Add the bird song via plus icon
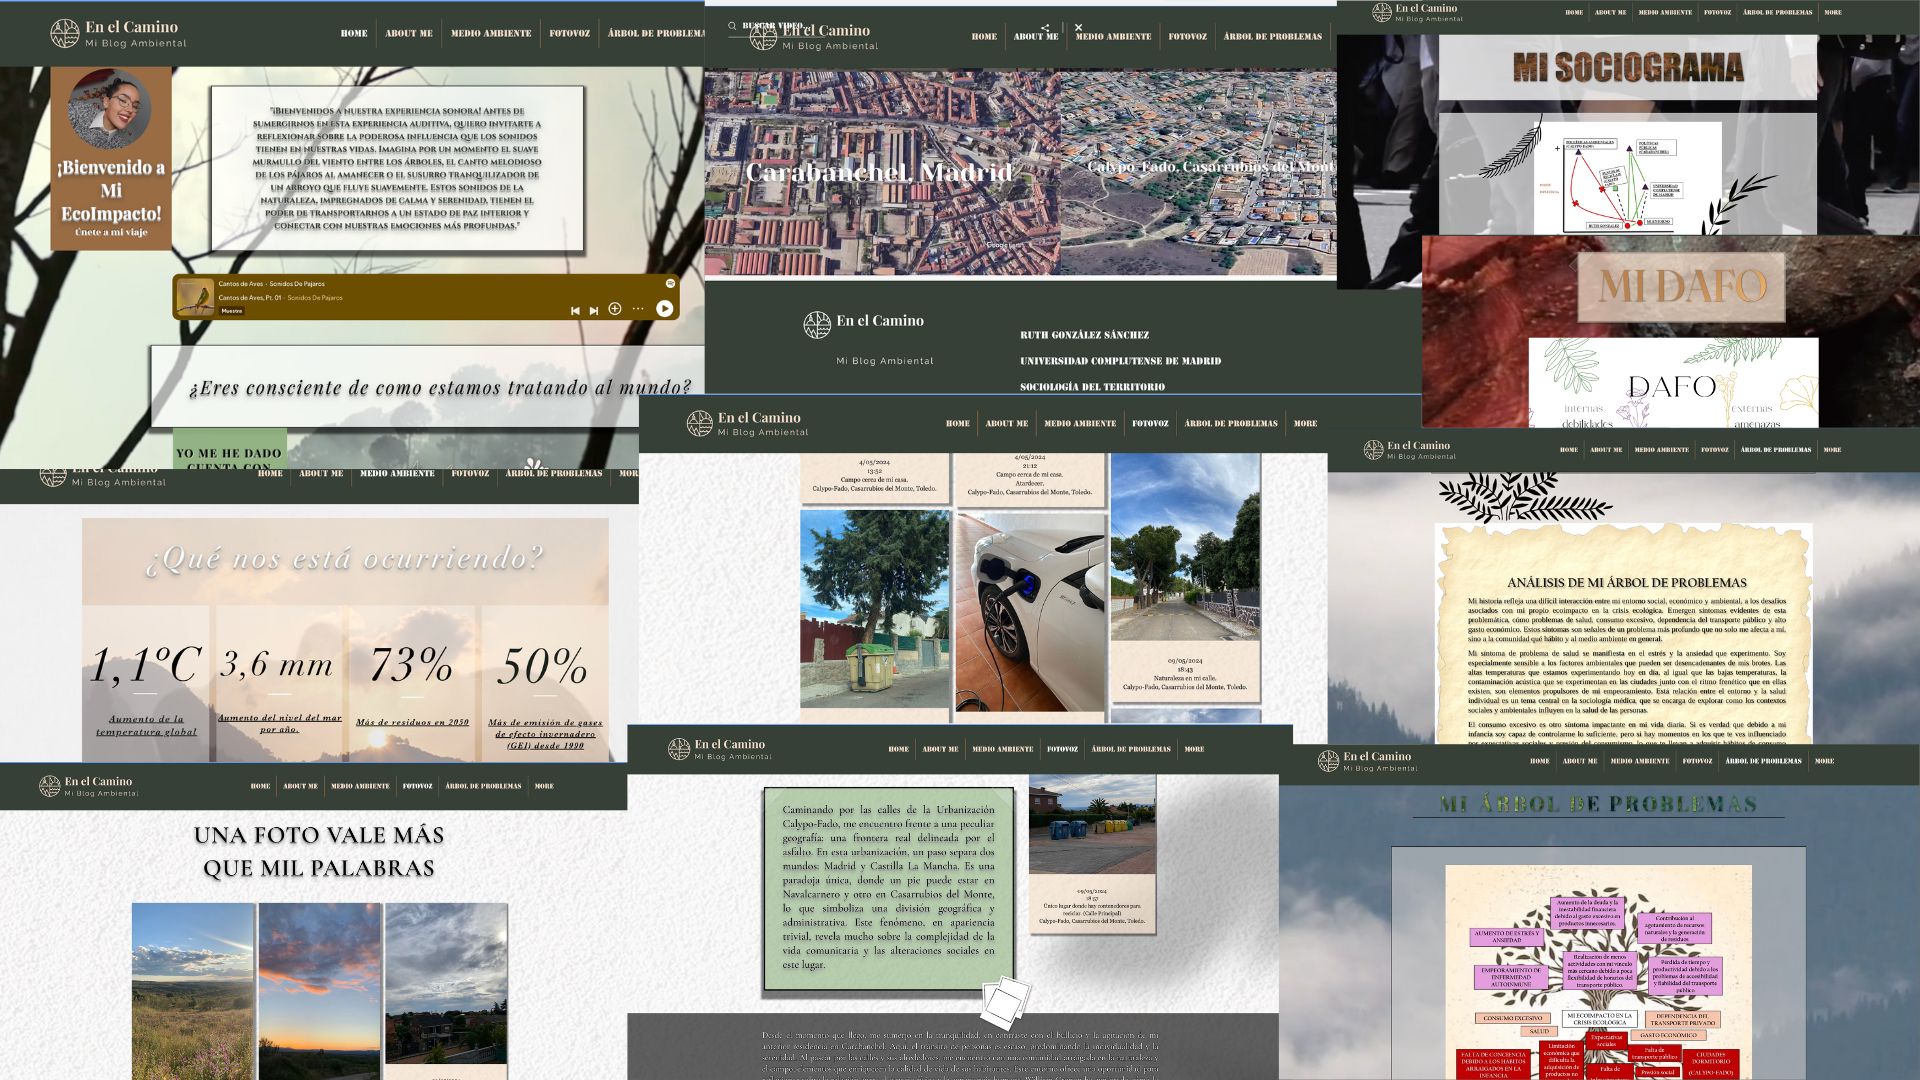This screenshot has width=1920, height=1080. point(615,309)
